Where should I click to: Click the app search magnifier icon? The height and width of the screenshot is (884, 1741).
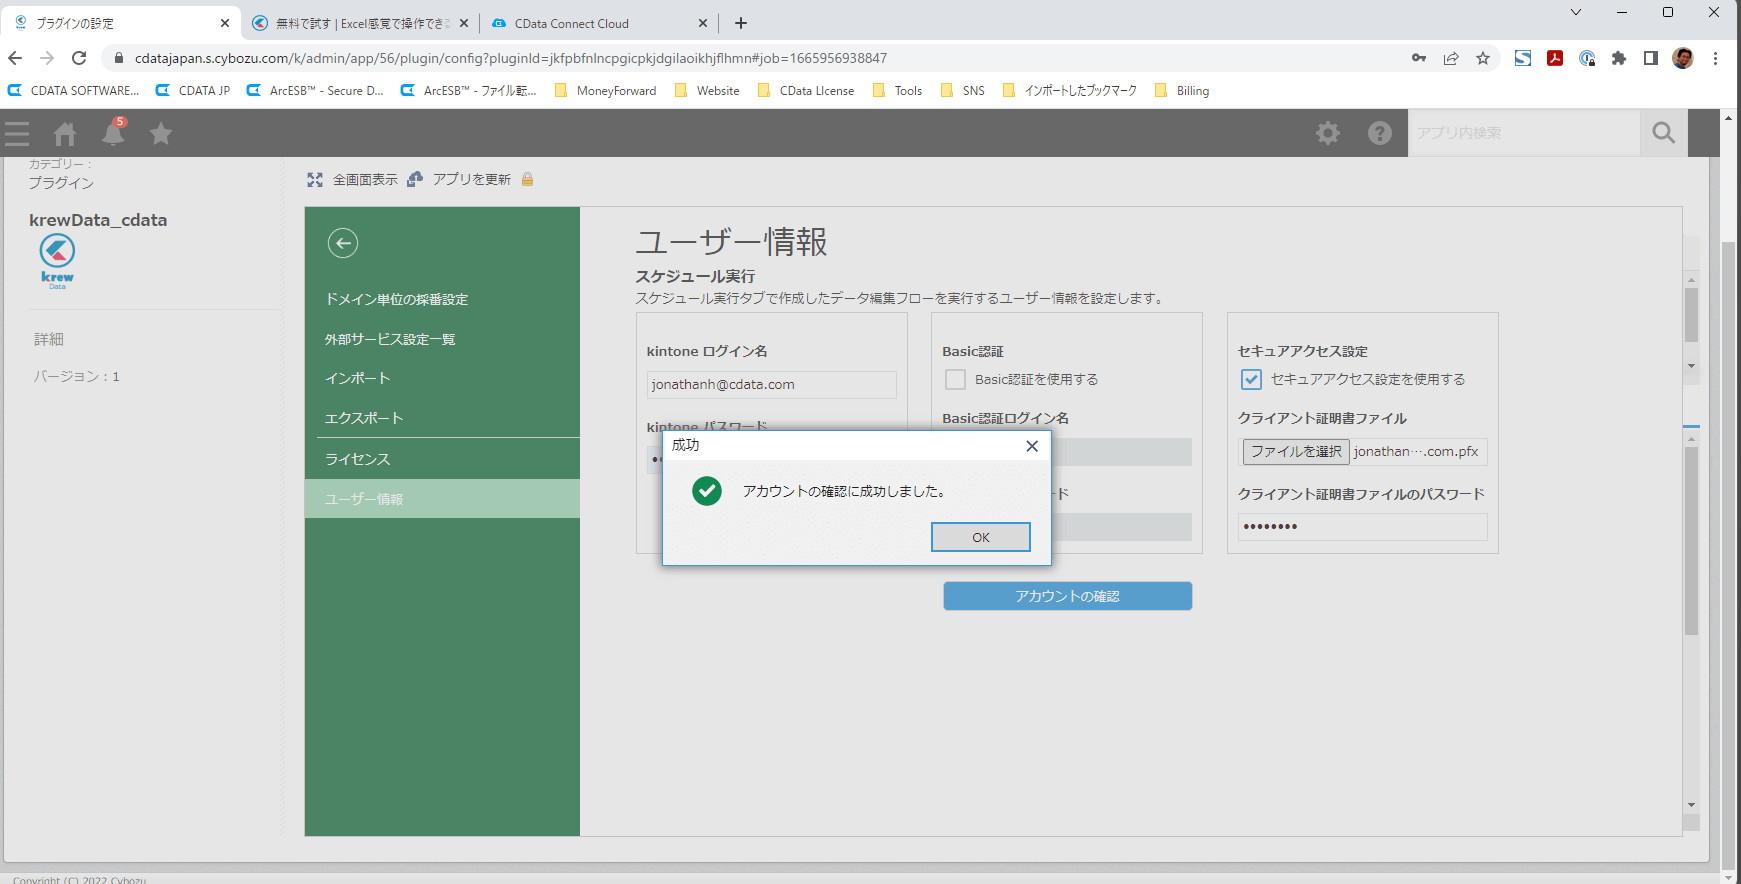click(x=1663, y=133)
